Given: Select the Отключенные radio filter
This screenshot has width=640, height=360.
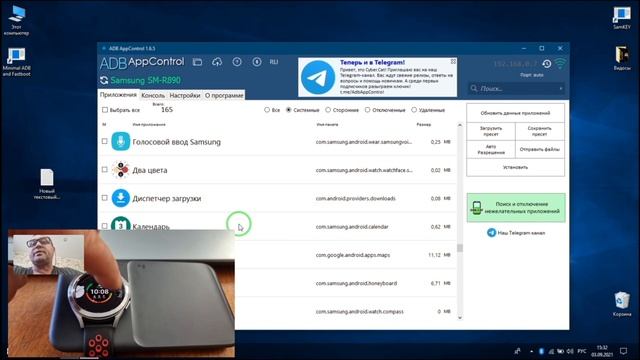Looking at the screenshot, I should pyautogui.click(x=367, y=110).
